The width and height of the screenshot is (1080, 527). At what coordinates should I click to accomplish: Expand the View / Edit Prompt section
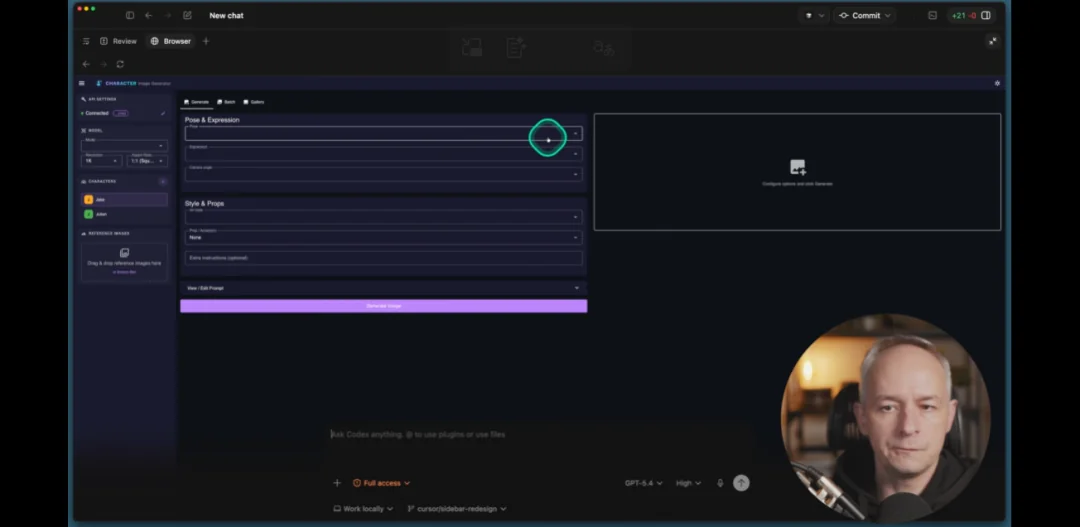tap(382, 288)
